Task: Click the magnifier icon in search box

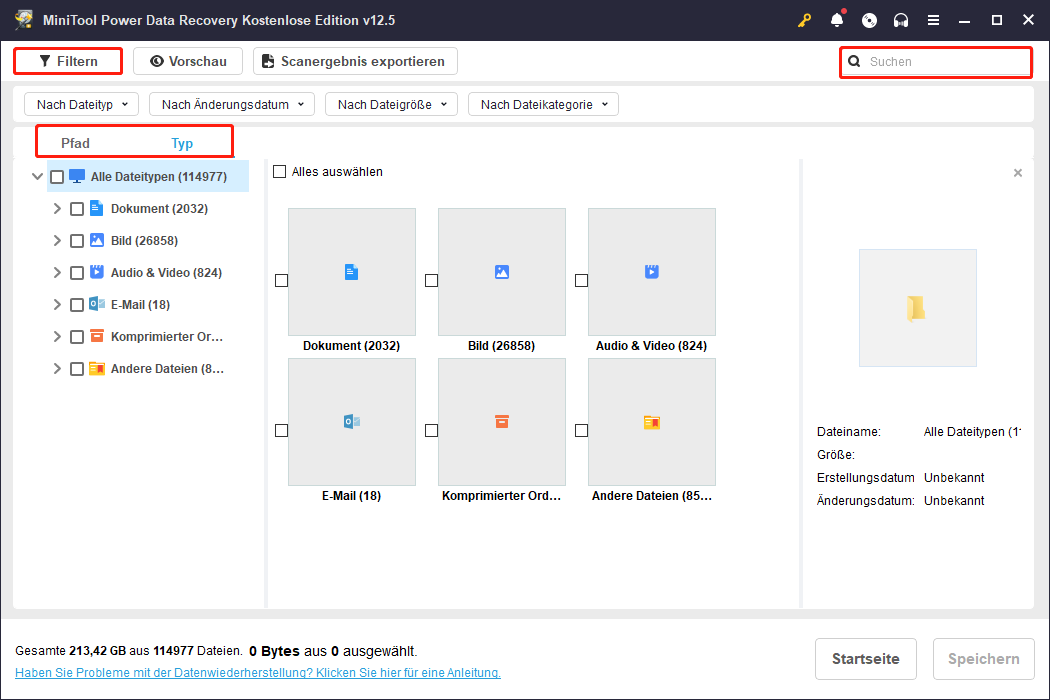Action: coord(854,62)
